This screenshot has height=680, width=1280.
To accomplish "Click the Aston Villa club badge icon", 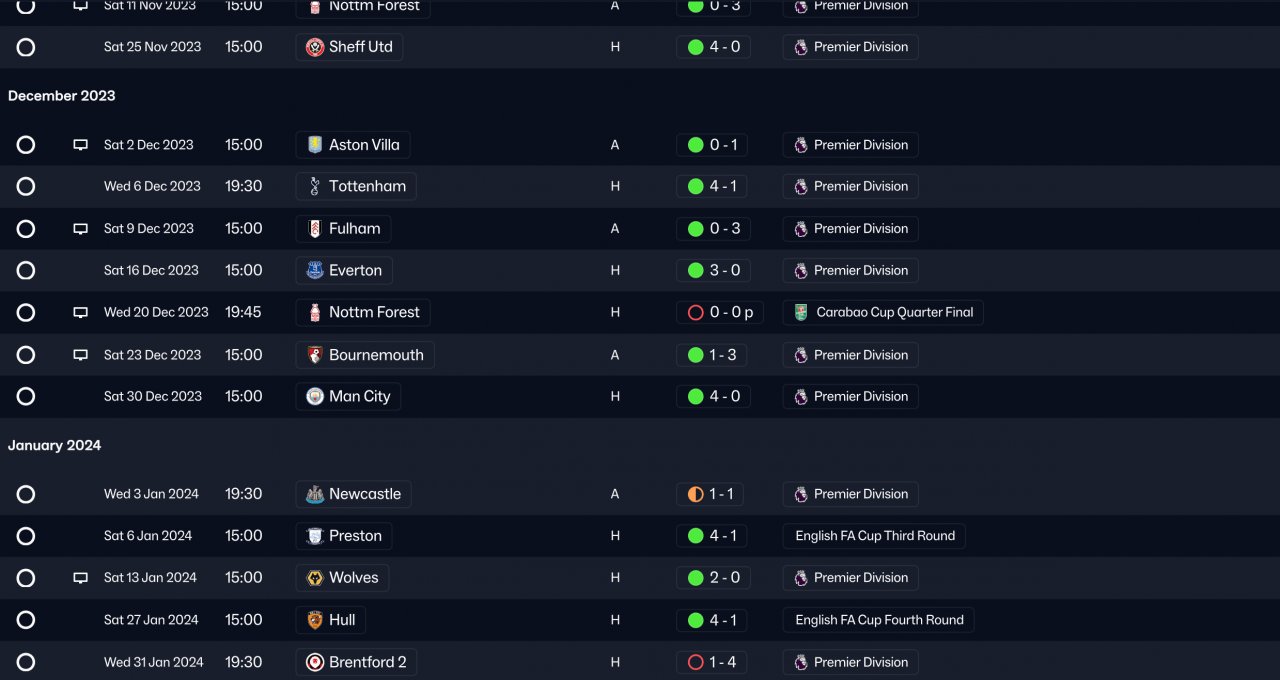I will [315, 145].
